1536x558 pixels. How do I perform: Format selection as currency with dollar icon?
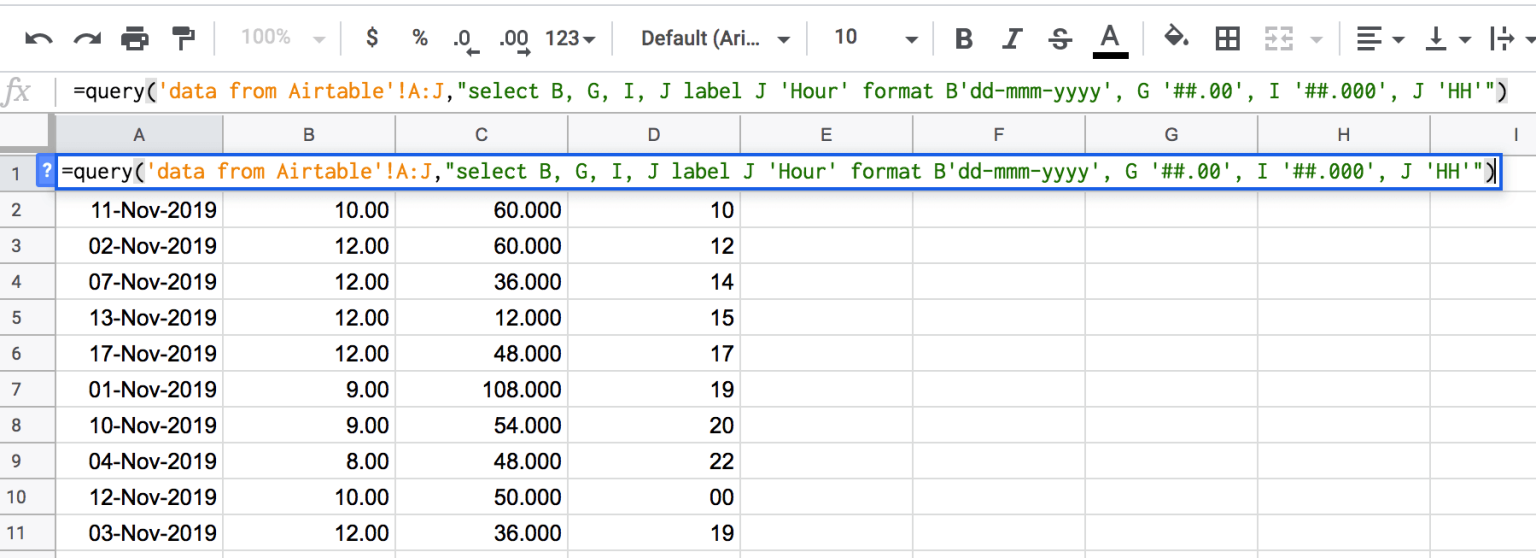[372, 38]
